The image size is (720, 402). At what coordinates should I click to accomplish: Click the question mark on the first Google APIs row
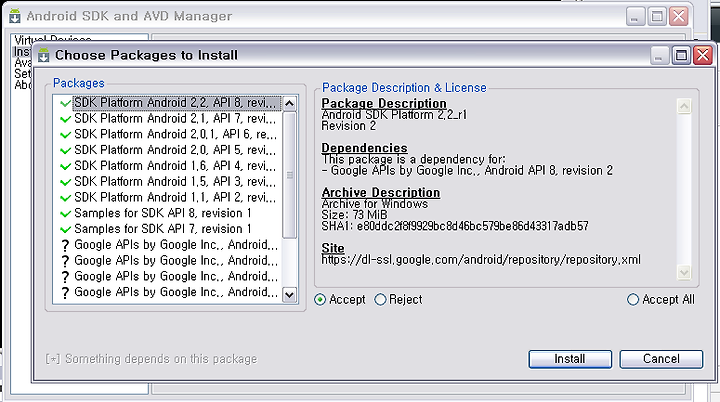[65, 246]
